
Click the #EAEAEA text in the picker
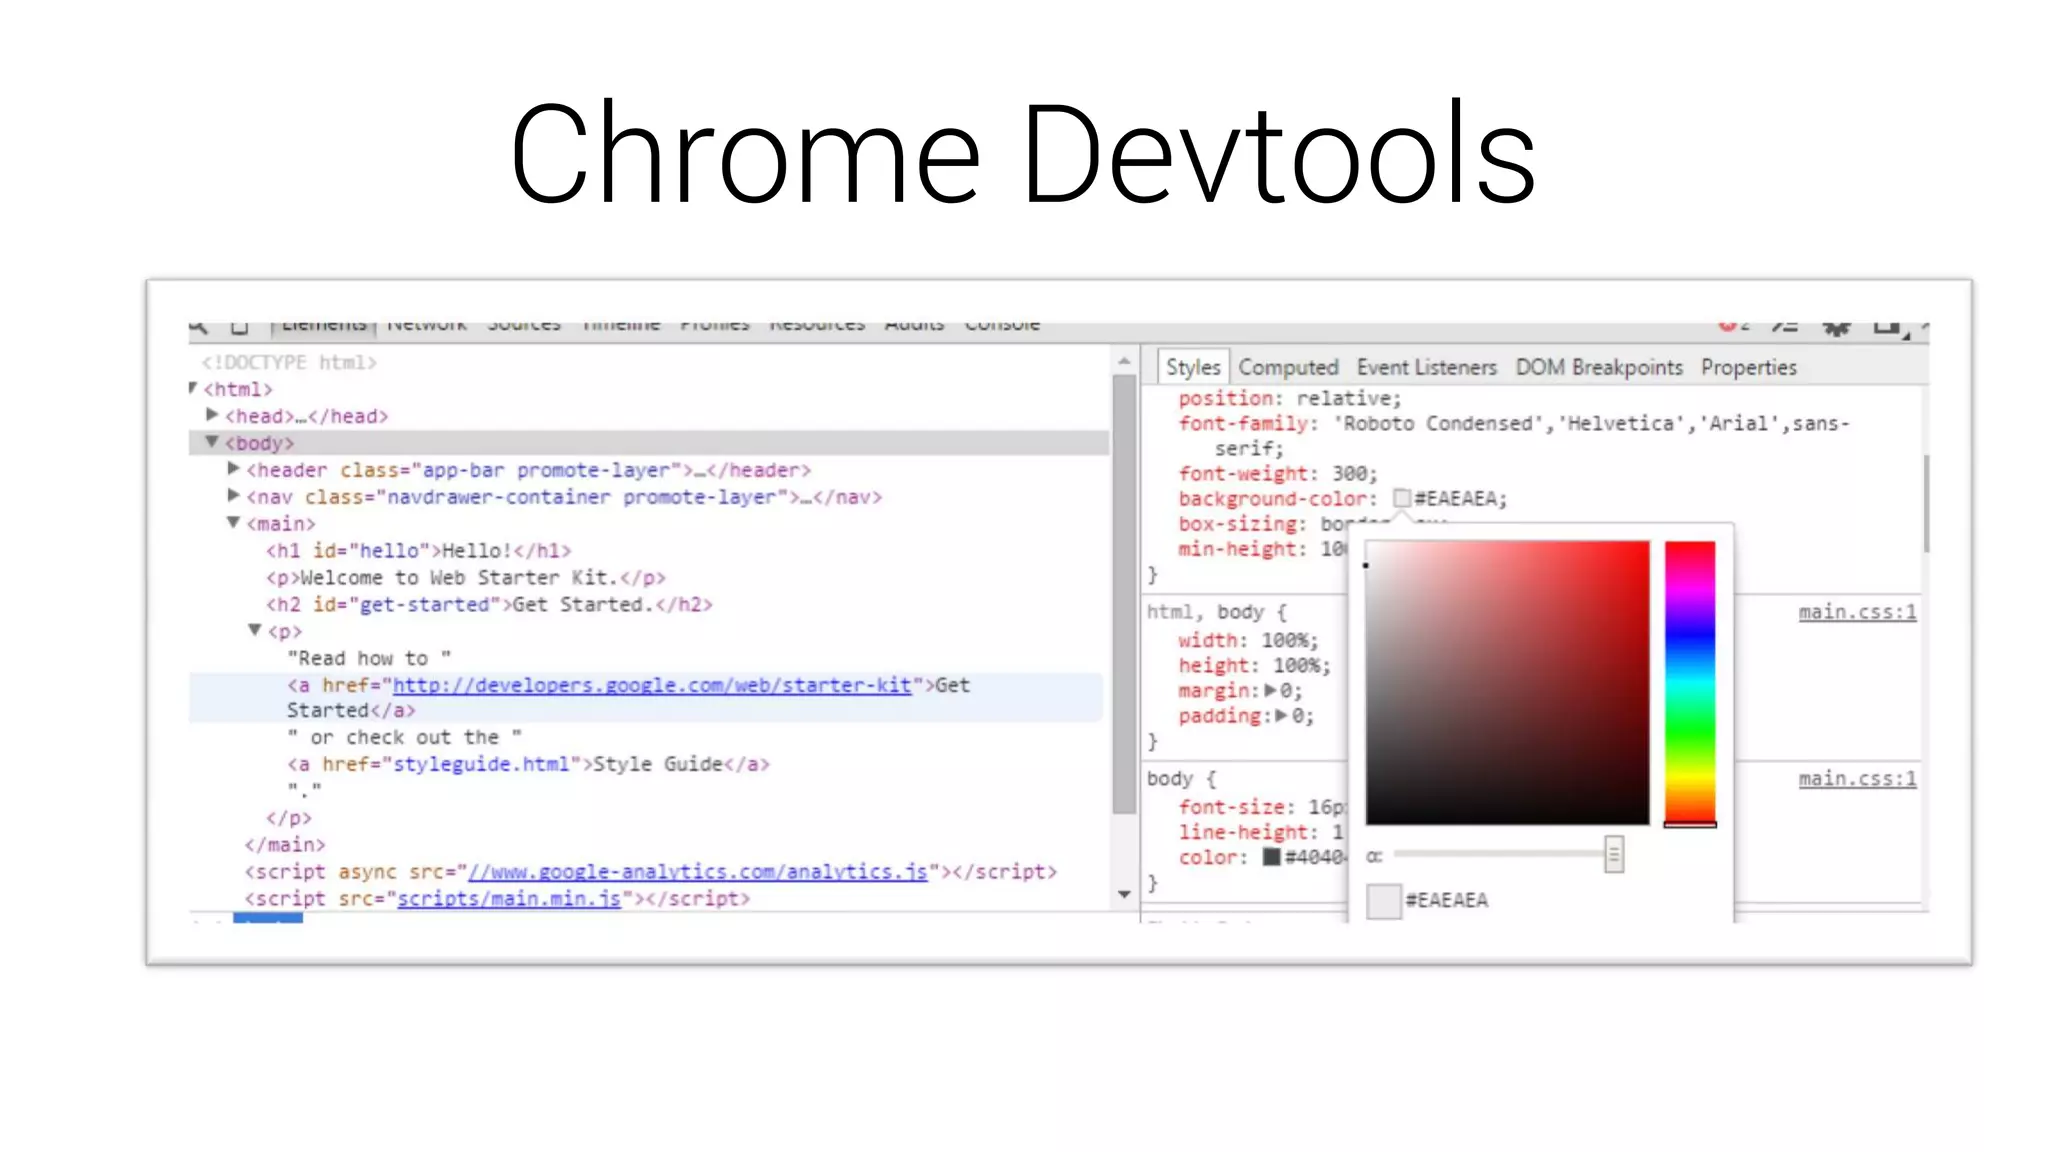click(1447, 900)
